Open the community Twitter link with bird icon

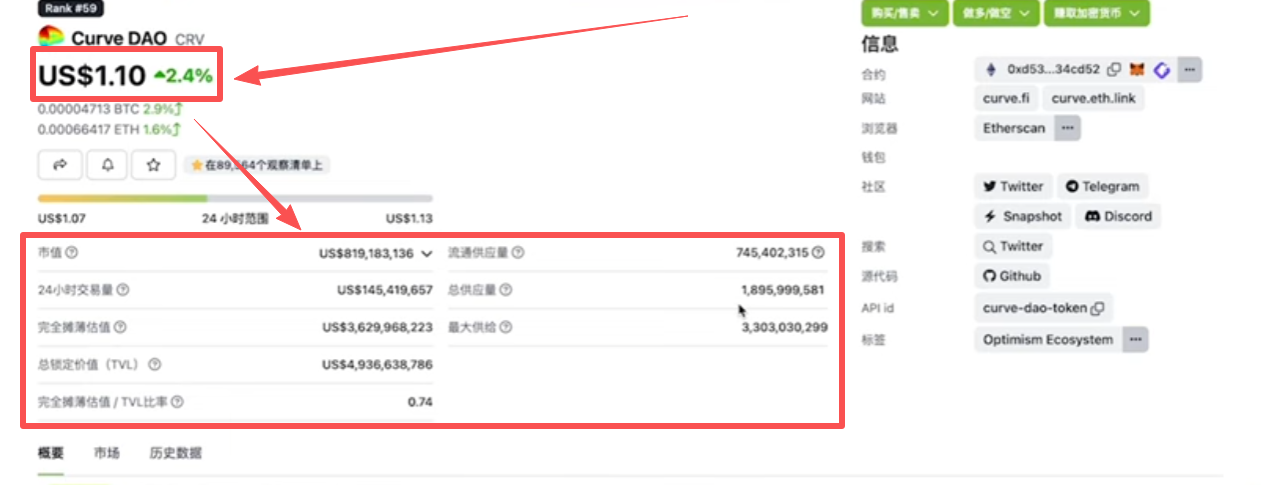[1013, 186]
